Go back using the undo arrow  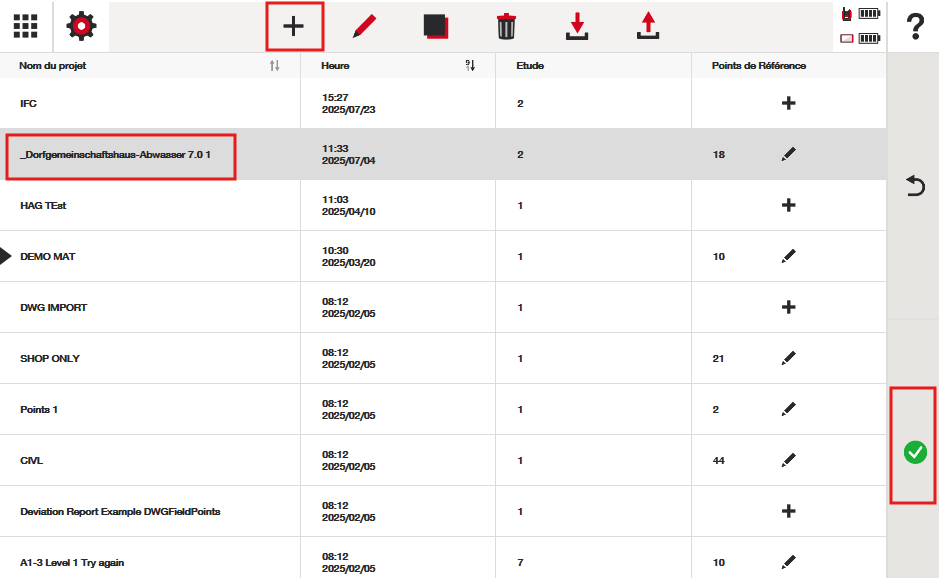914,186
